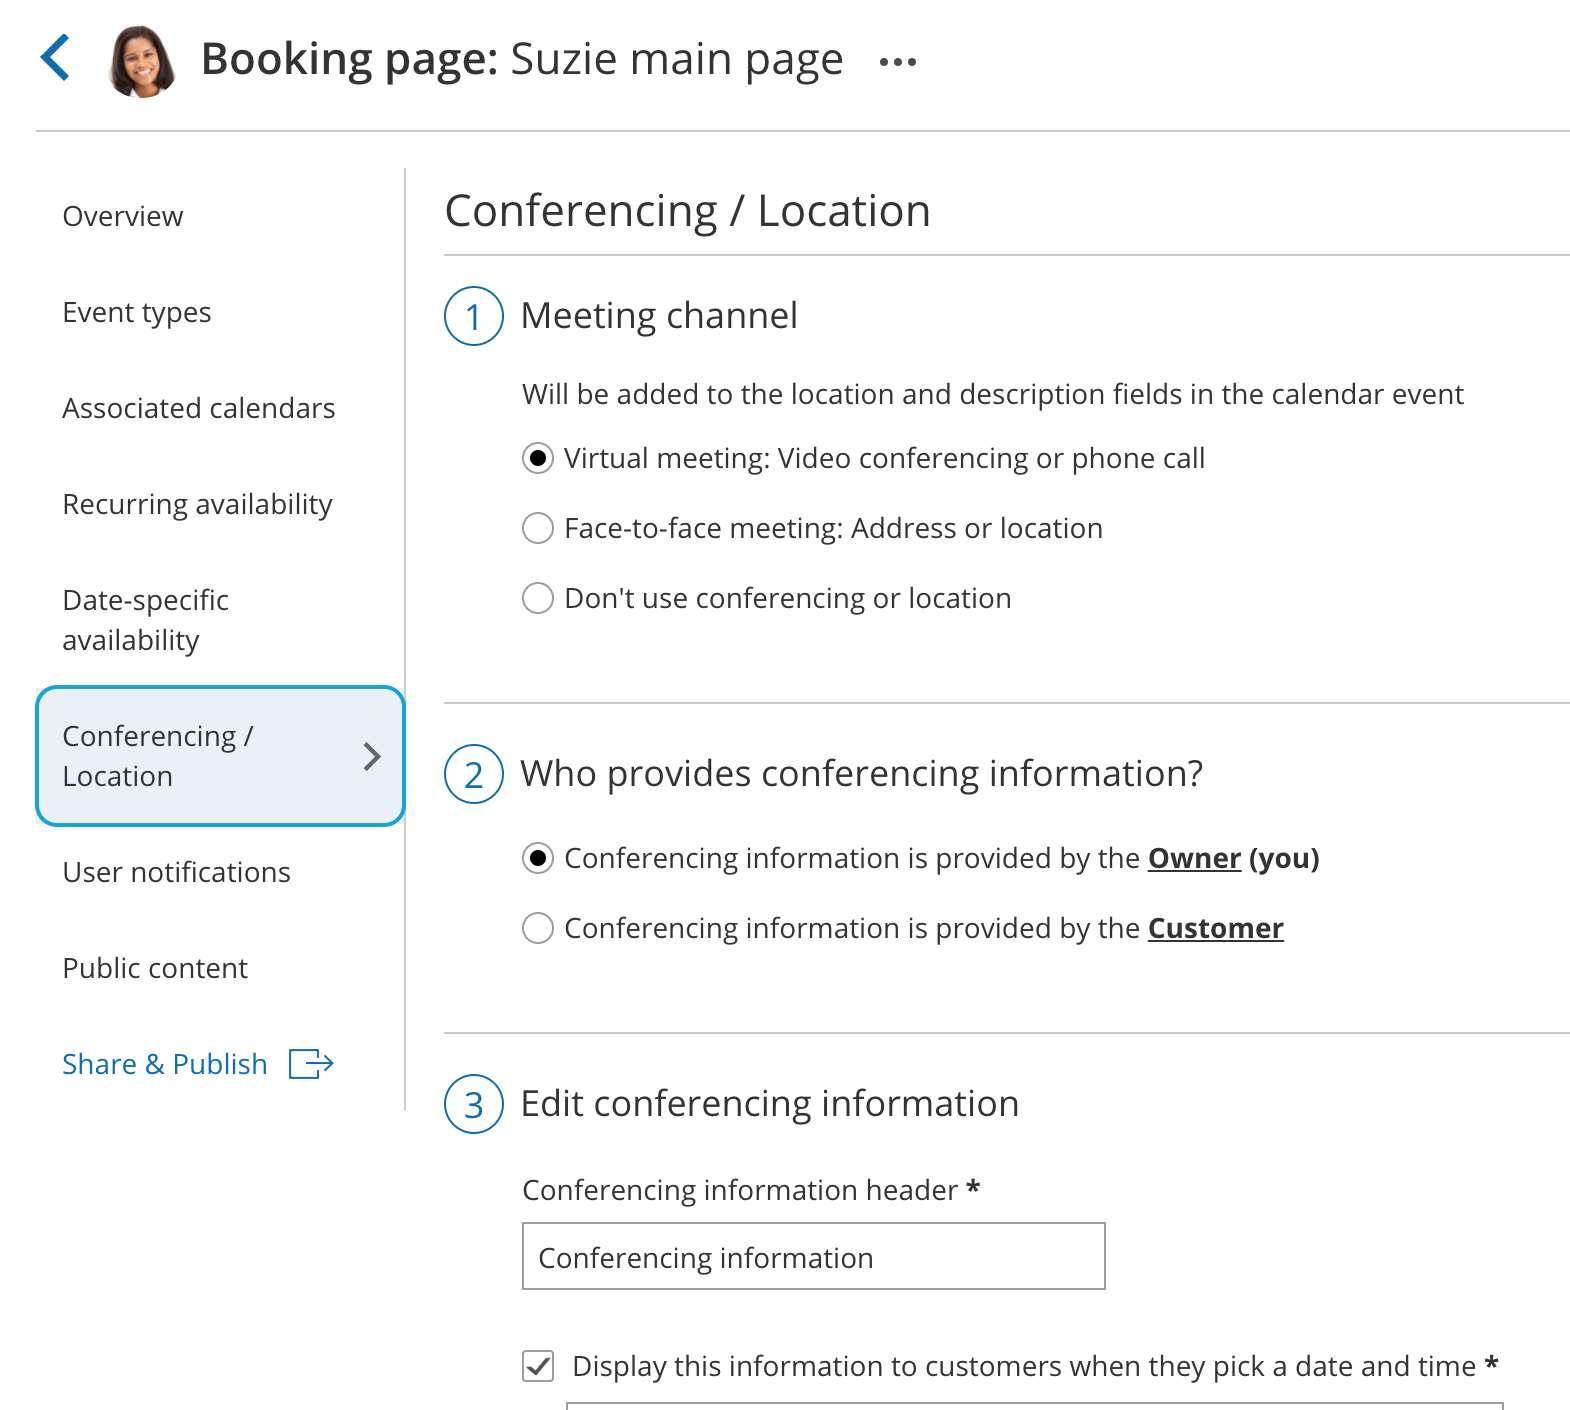Click the Share & Publish export icon
The width and height of the screenshot is (1570, 1410).
tap(311, 1064)
